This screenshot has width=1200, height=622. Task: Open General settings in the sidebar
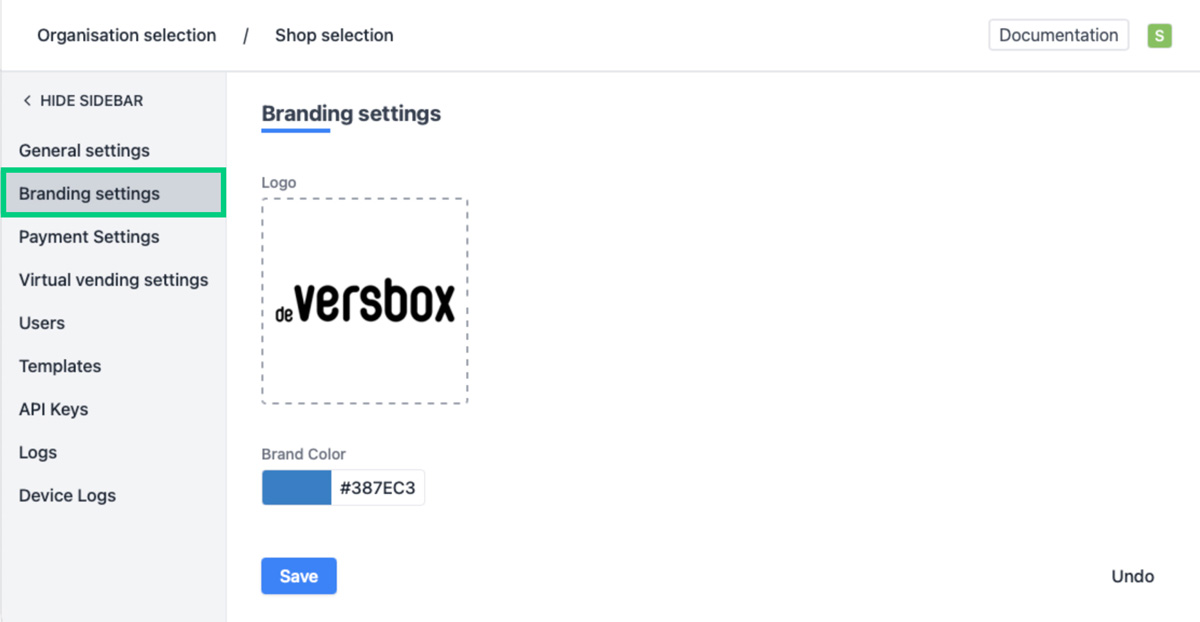(84, 151)
